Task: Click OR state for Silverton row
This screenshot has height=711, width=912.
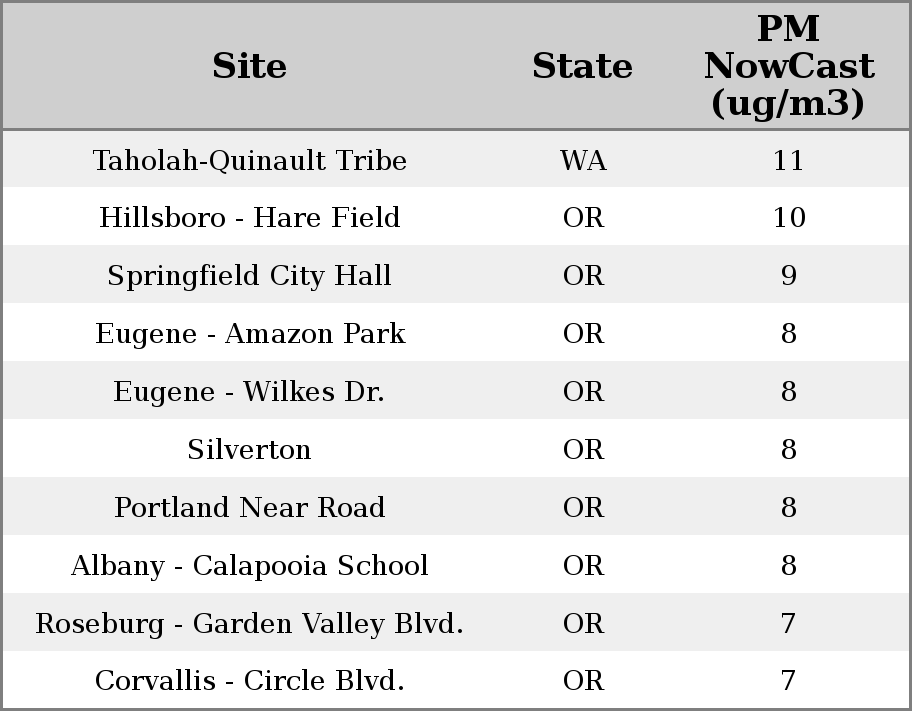Action: 583,450
